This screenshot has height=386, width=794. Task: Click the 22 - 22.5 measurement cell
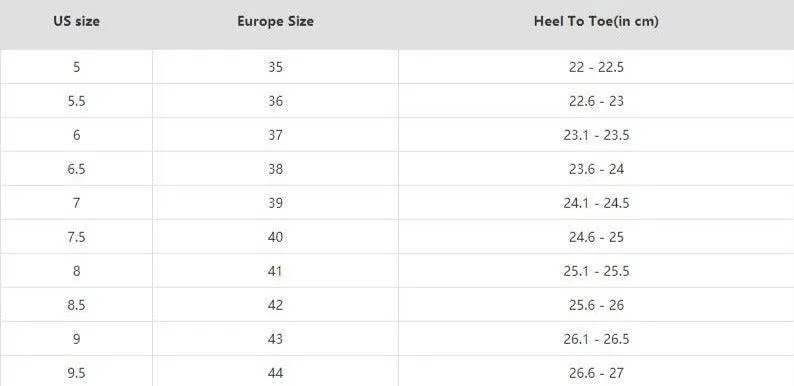point(596,67)
